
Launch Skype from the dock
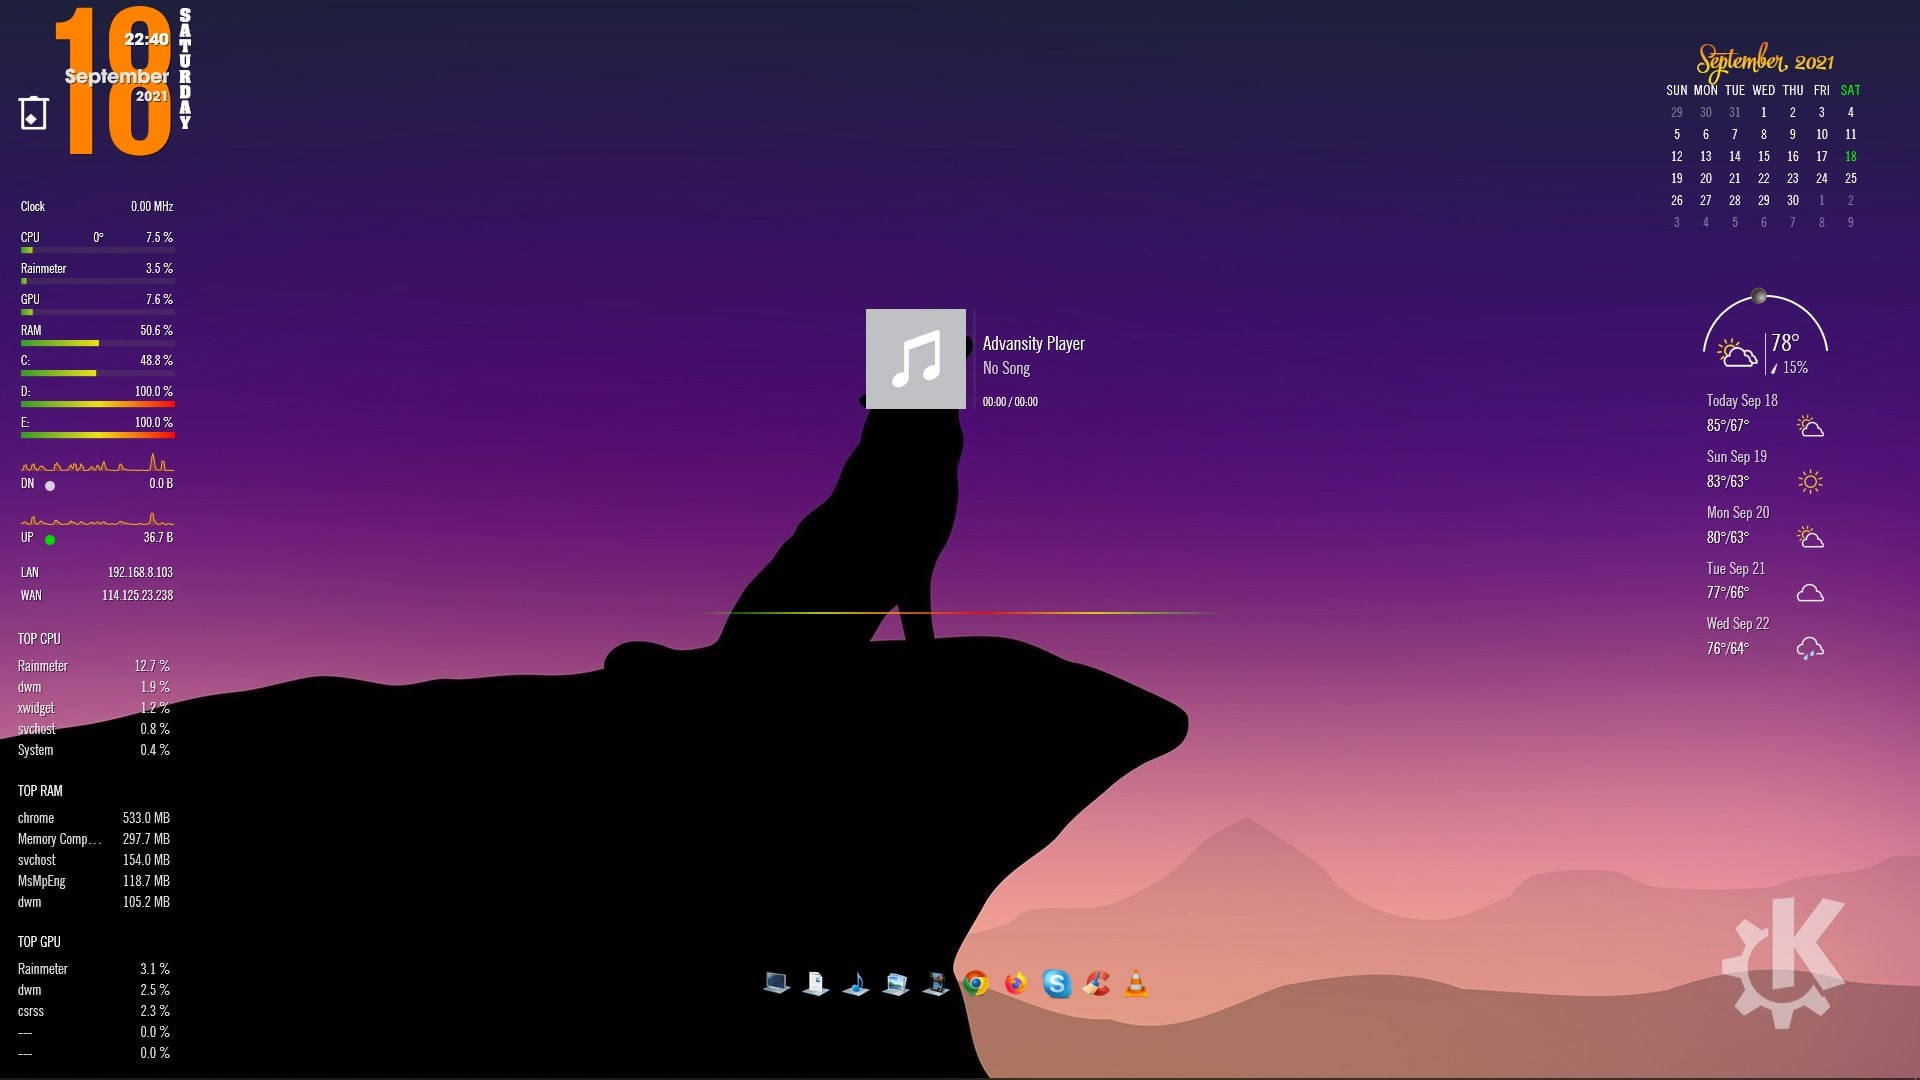(1056, 983)
